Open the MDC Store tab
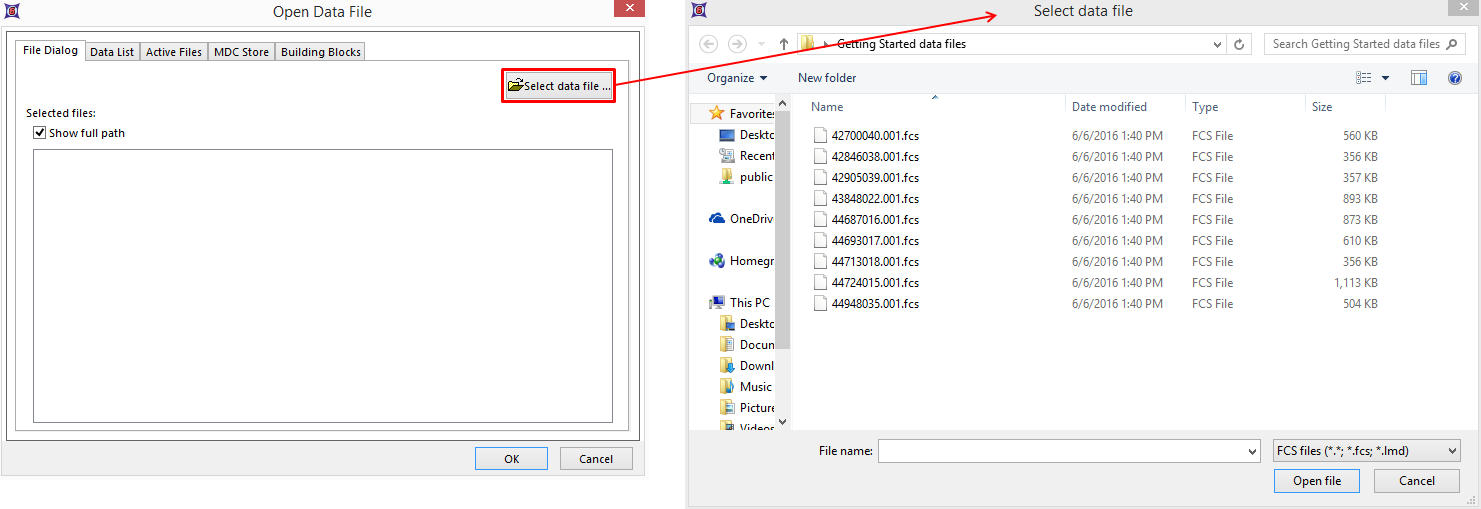This screenshot has width=1481, height=509. [241, 52]
